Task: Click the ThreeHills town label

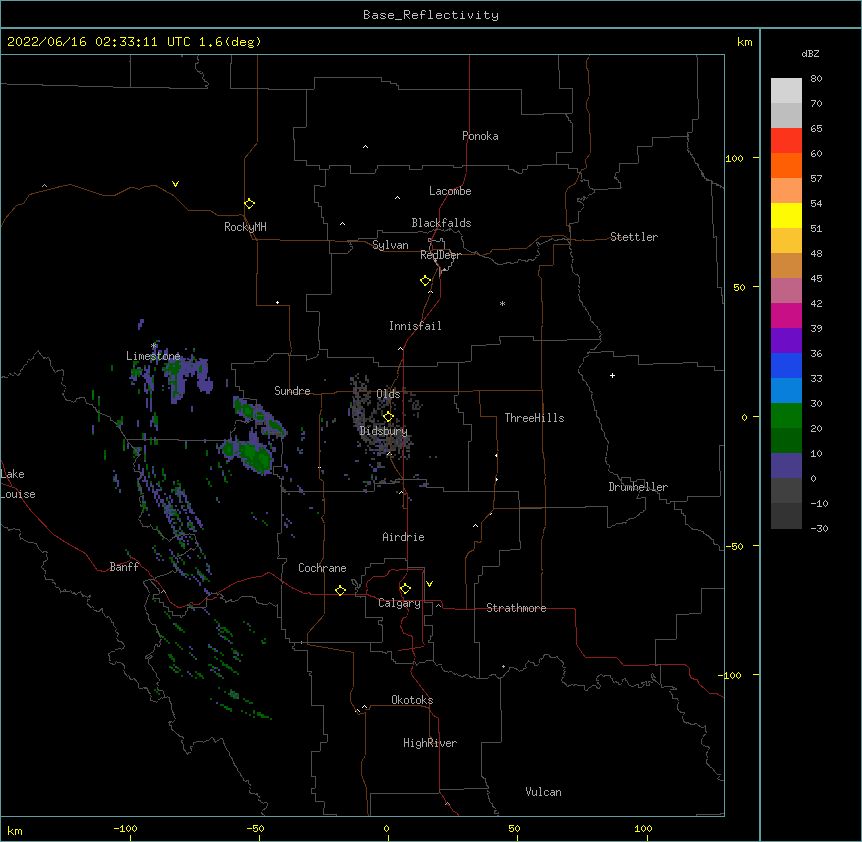Action: click(534, 418)
